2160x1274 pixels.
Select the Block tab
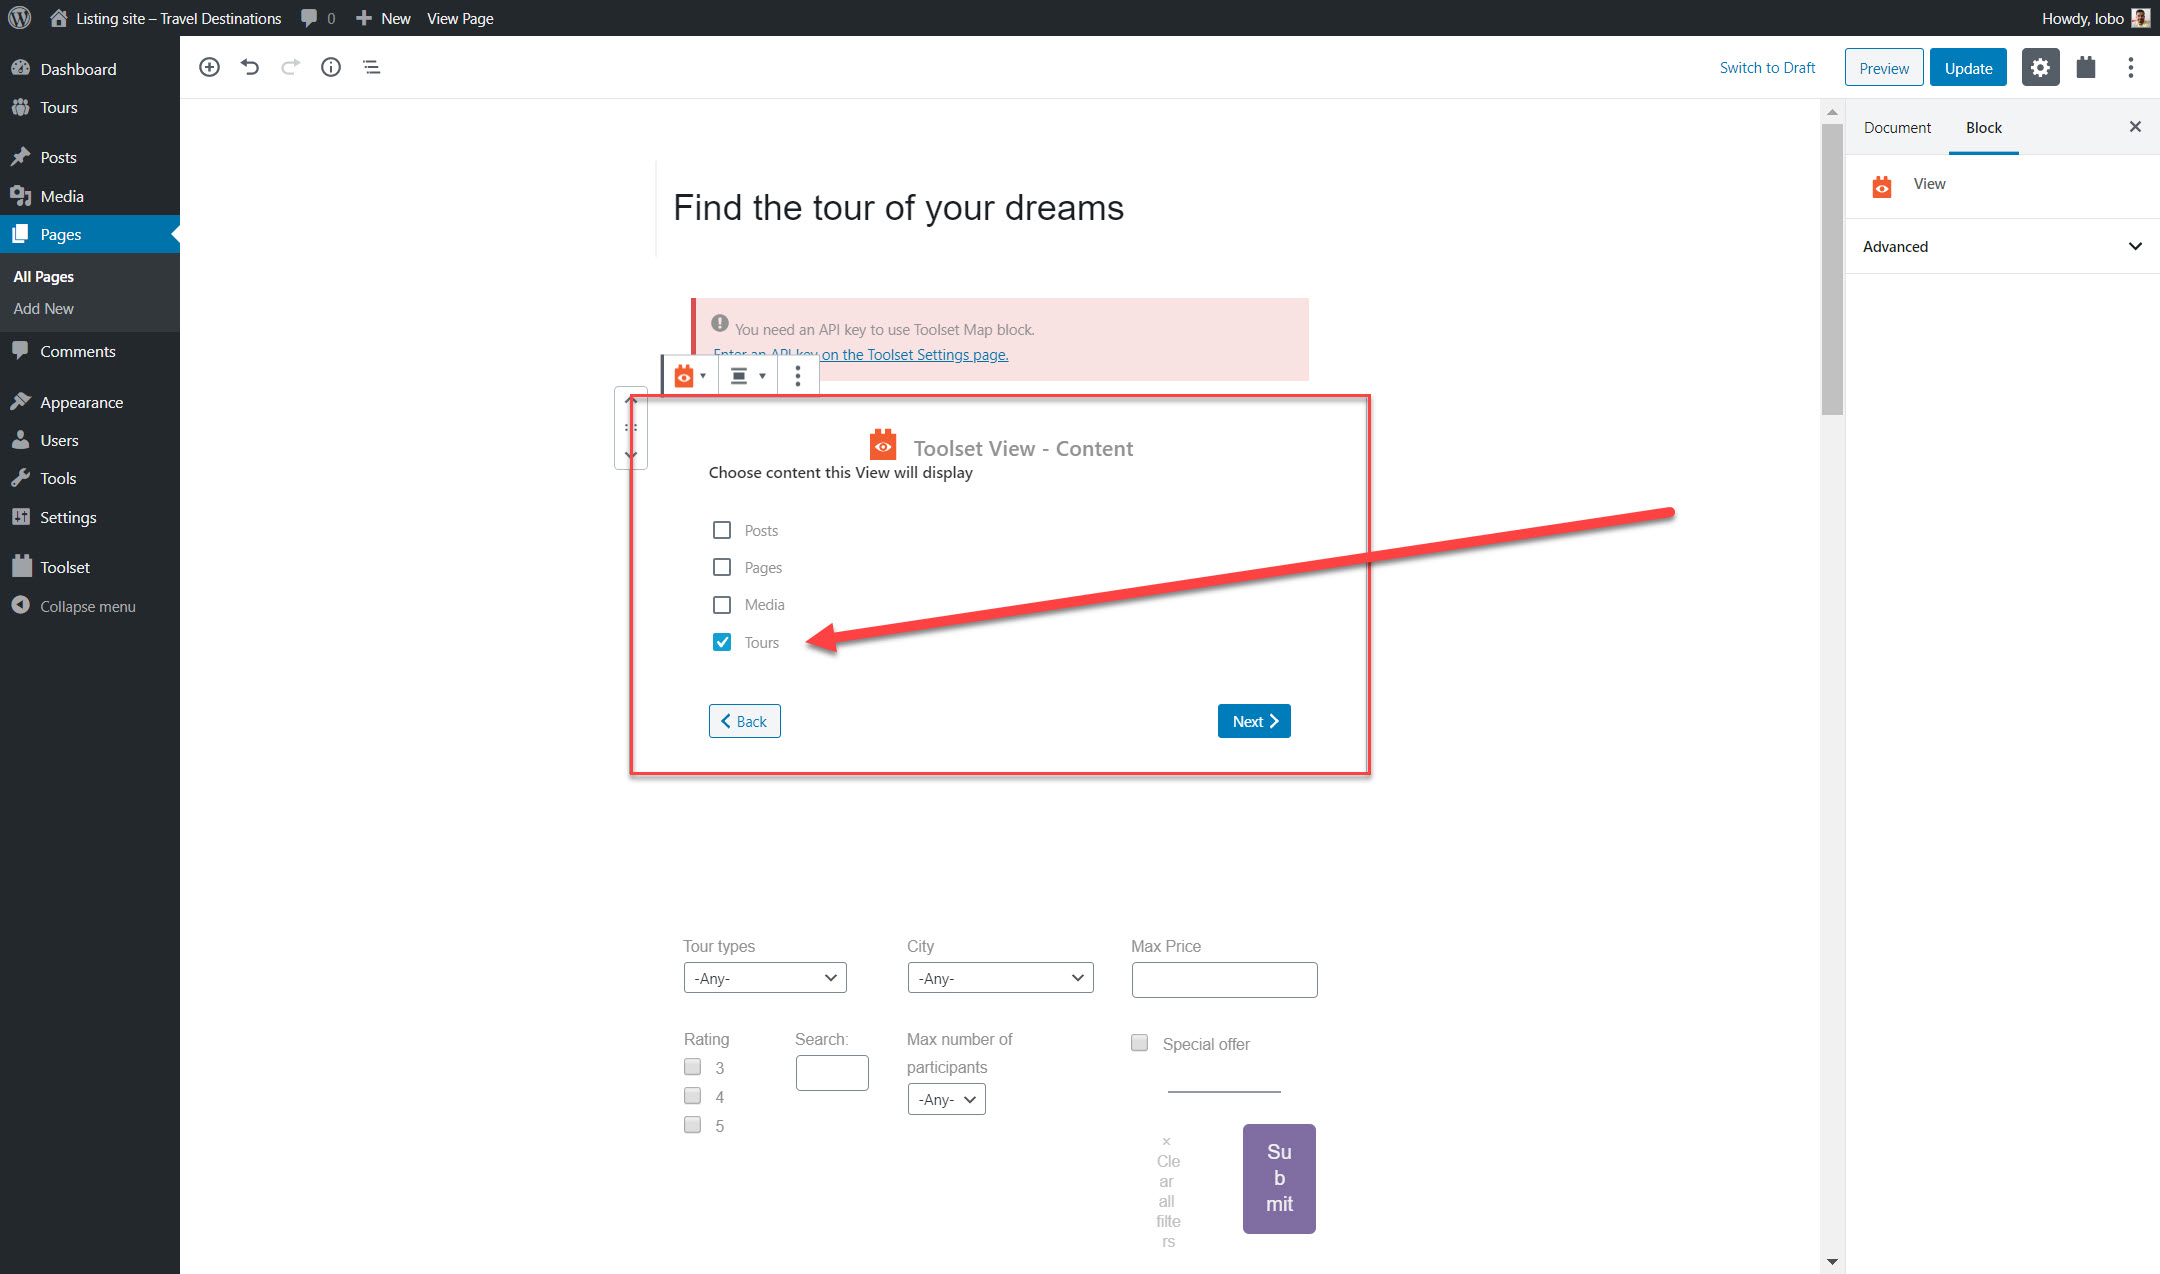click(x=1984, y=127)
